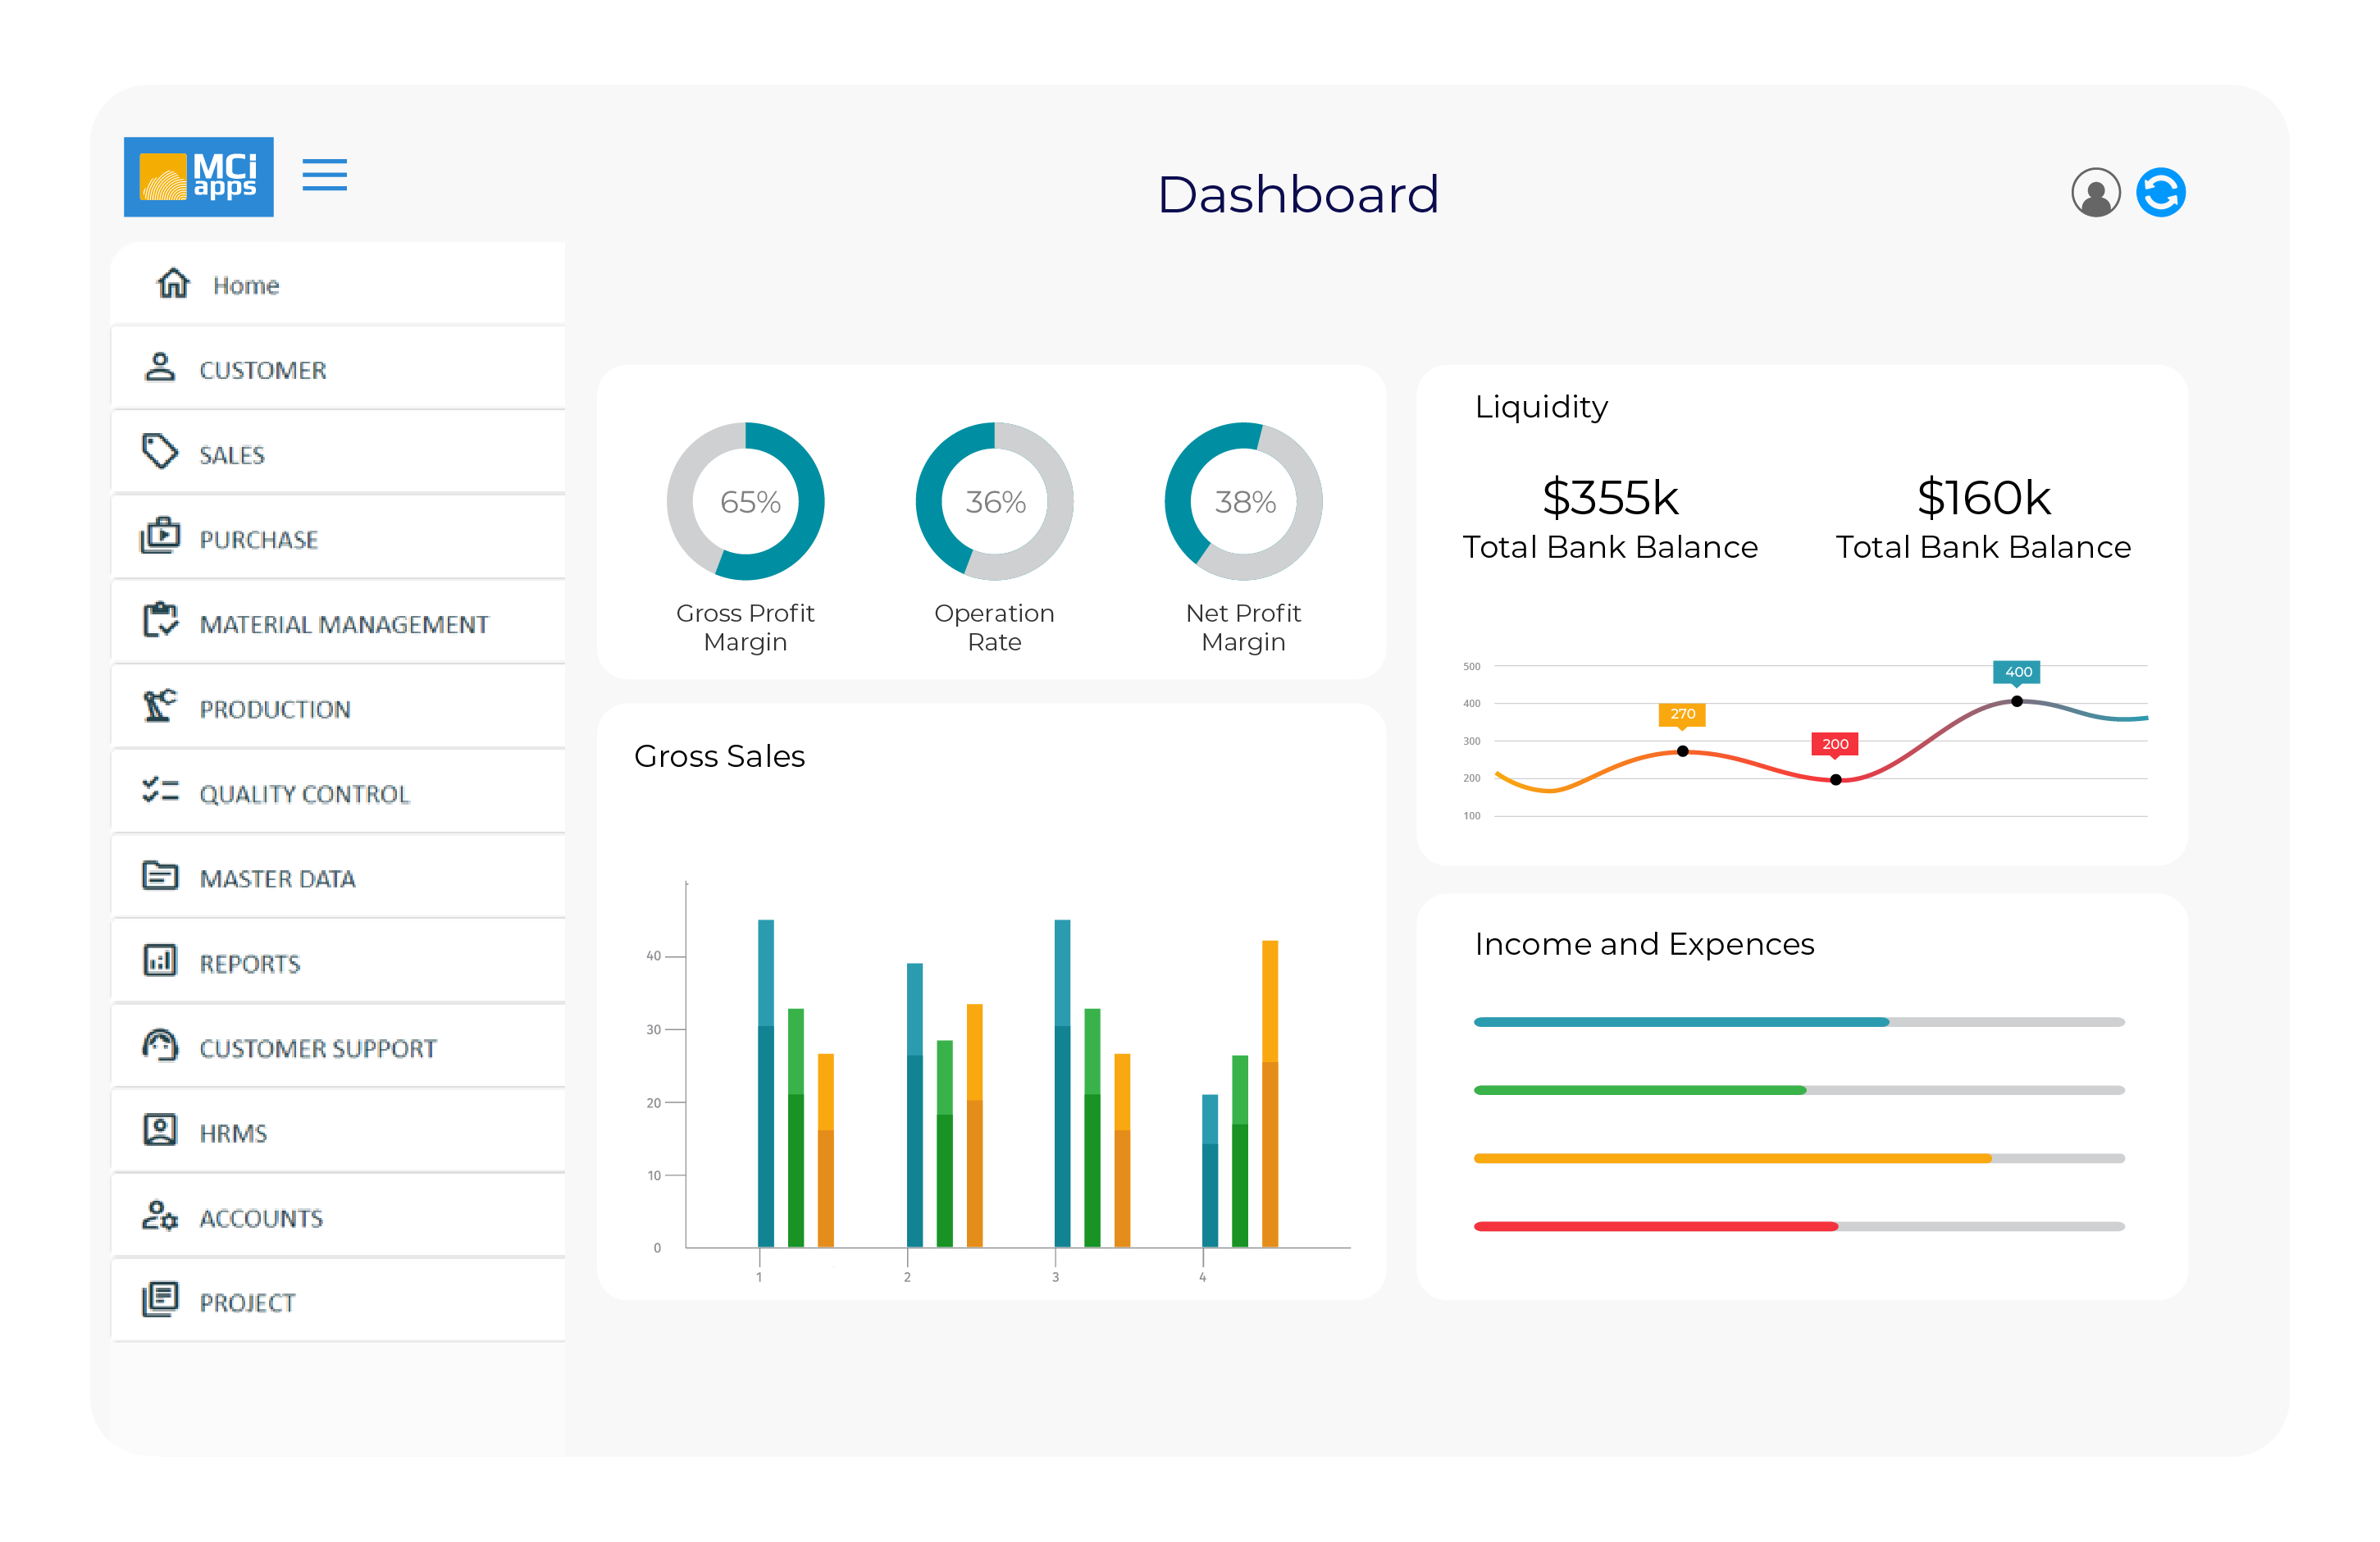
Task: Go to the REPORTS section
Action: tap(249, 964)
